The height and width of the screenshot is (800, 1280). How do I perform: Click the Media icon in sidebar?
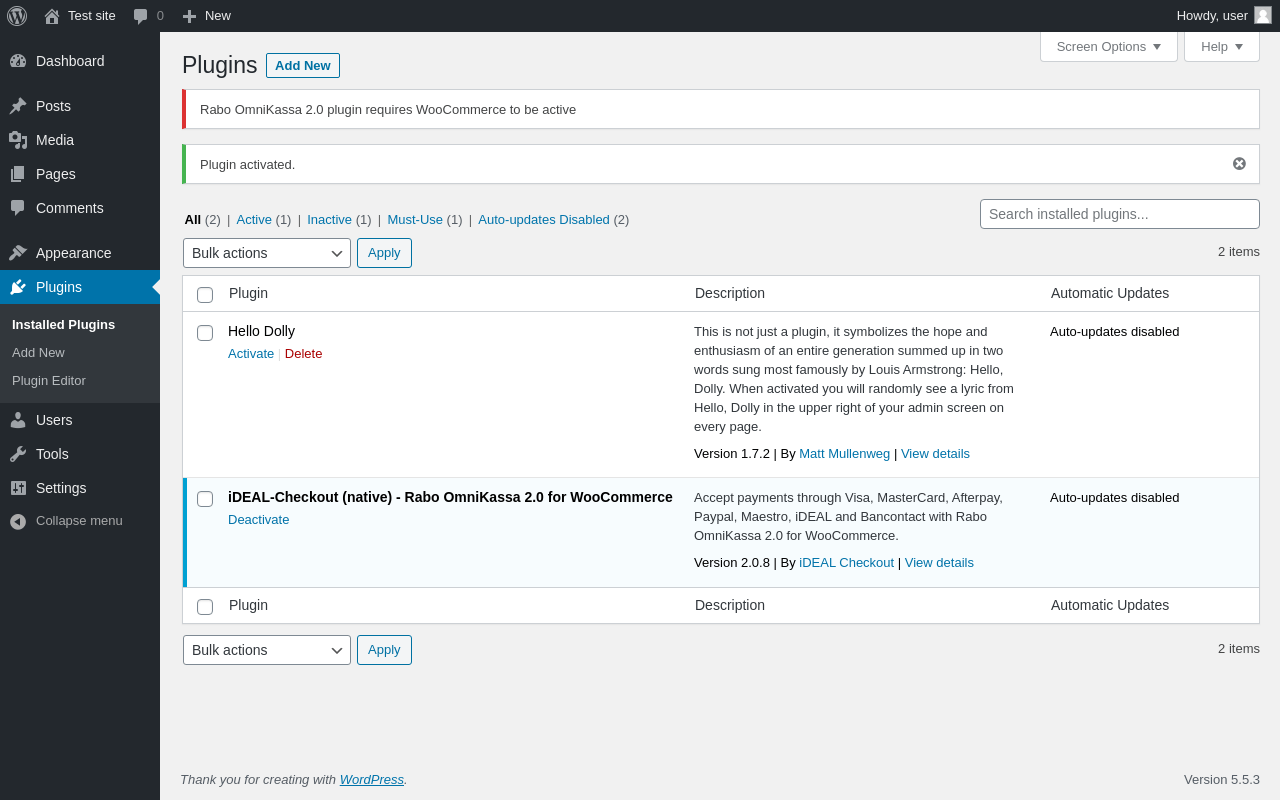click(x=18, y=140)
